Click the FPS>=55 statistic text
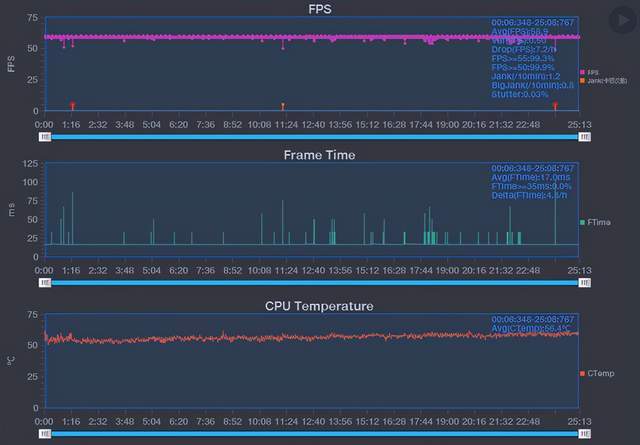Screen dimensions: 640x445 click(x=523, y=58)
